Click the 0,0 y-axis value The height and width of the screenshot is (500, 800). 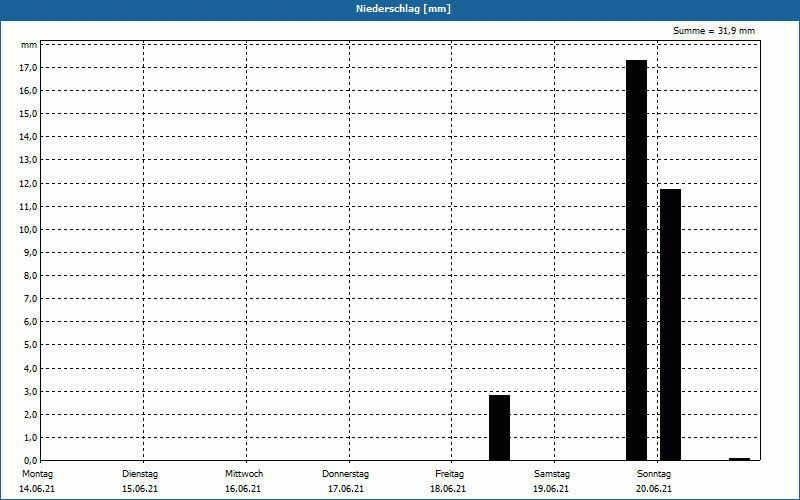pyautogui.click(x=31, y=460)
